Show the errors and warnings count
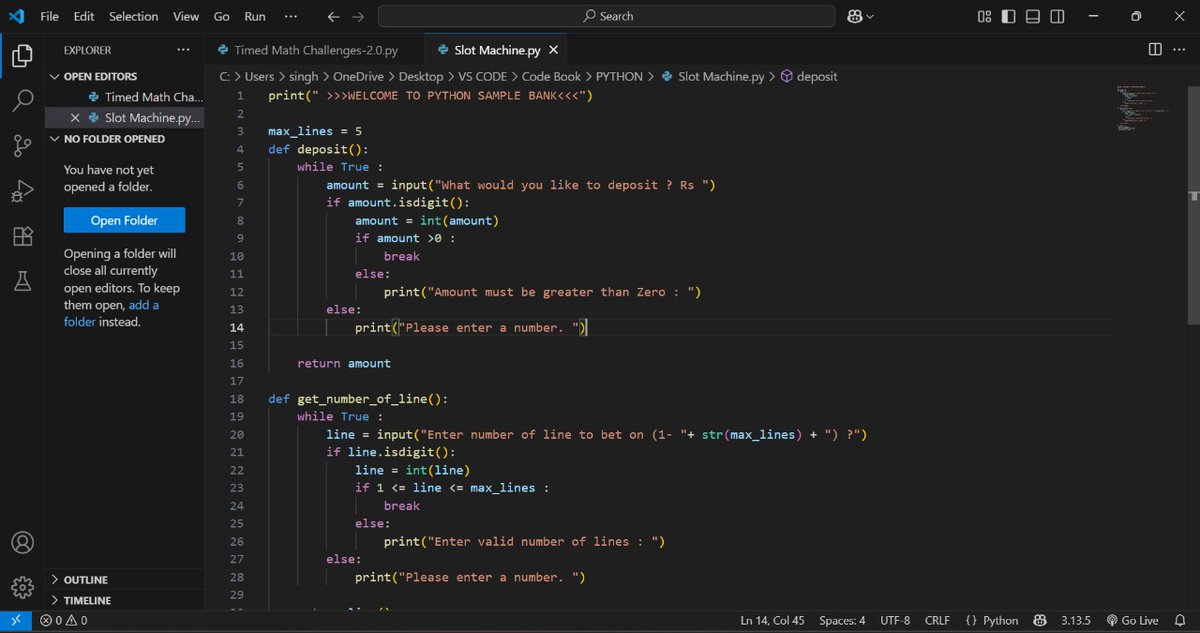Screen dimensions: 1200x633 coord(63,621)
